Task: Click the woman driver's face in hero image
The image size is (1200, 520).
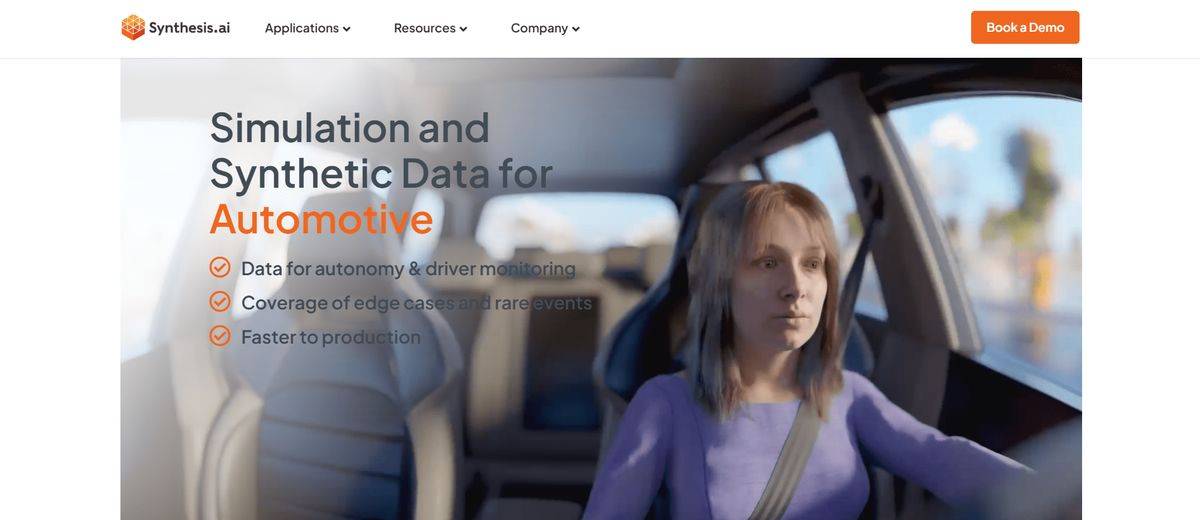Action: [x=780, y=290]
